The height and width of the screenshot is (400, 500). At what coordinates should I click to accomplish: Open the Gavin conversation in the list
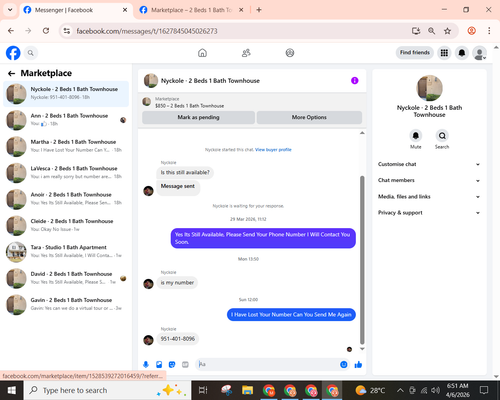(x=66, y=304)
